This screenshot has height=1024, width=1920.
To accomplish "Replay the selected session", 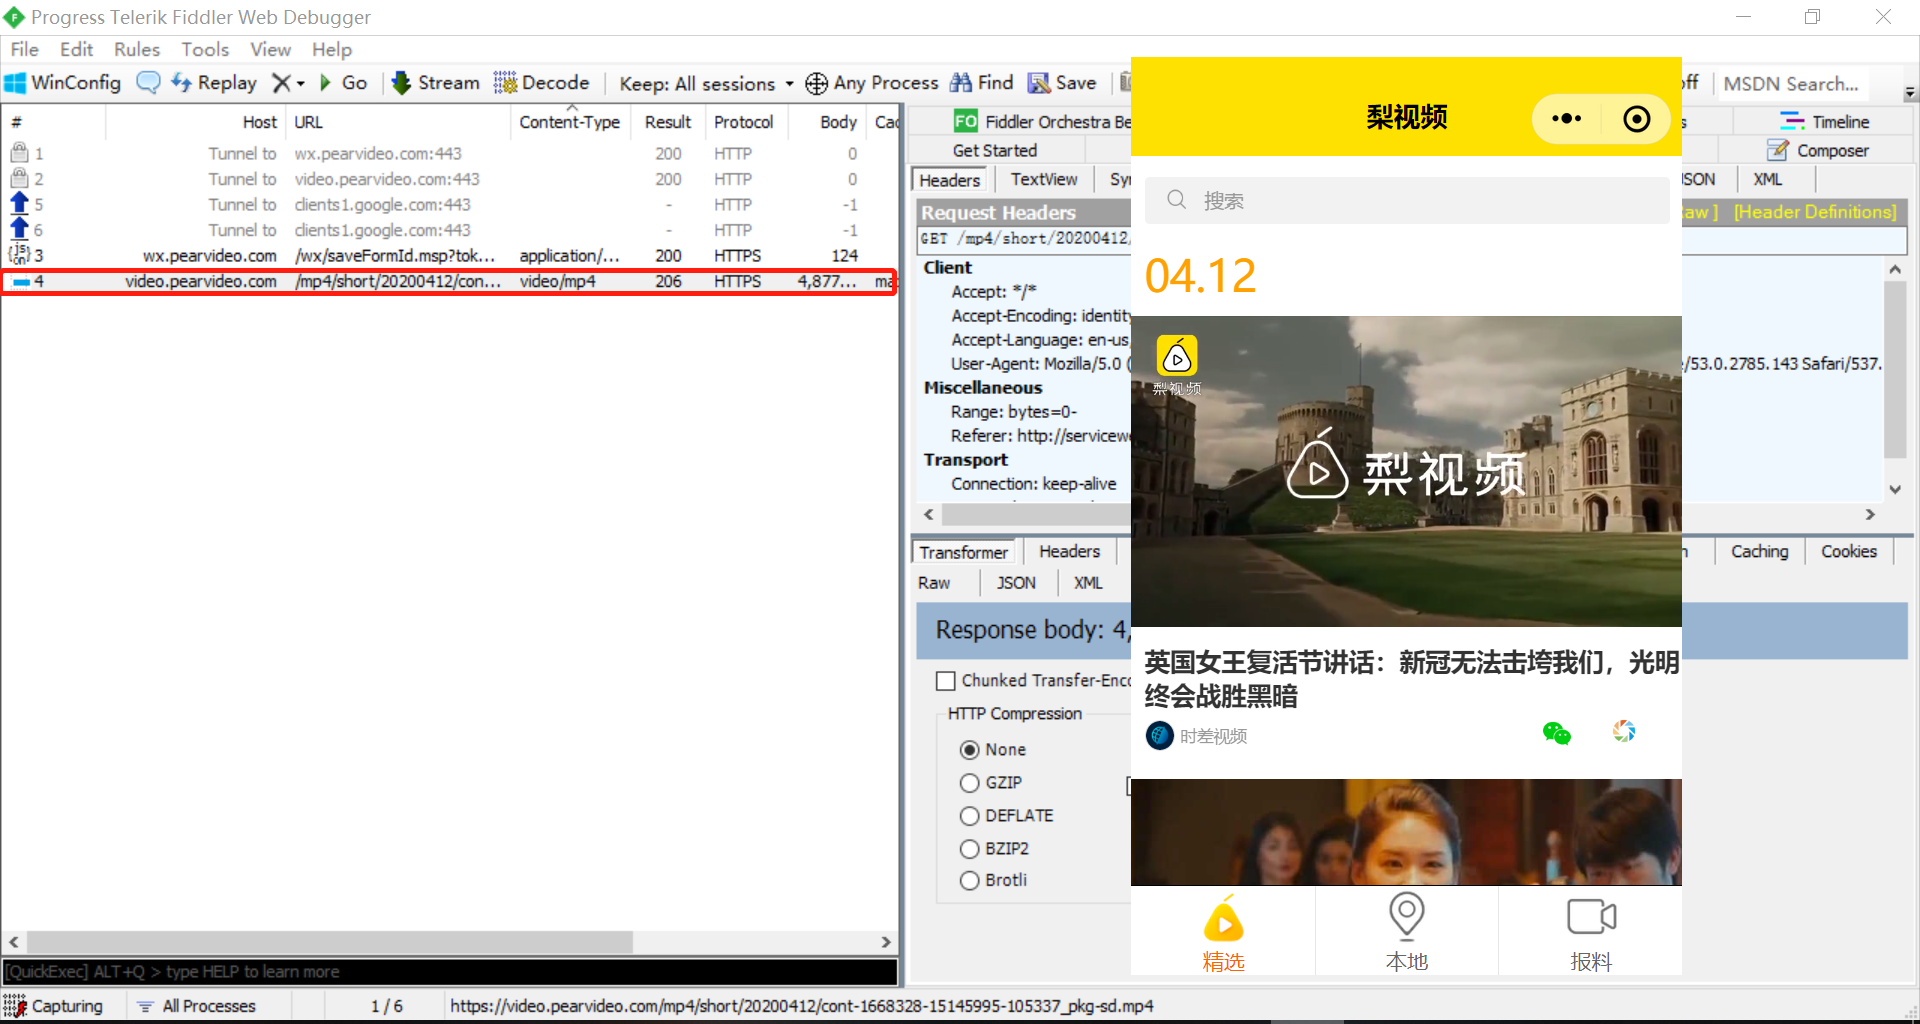I will pos(214,83).
